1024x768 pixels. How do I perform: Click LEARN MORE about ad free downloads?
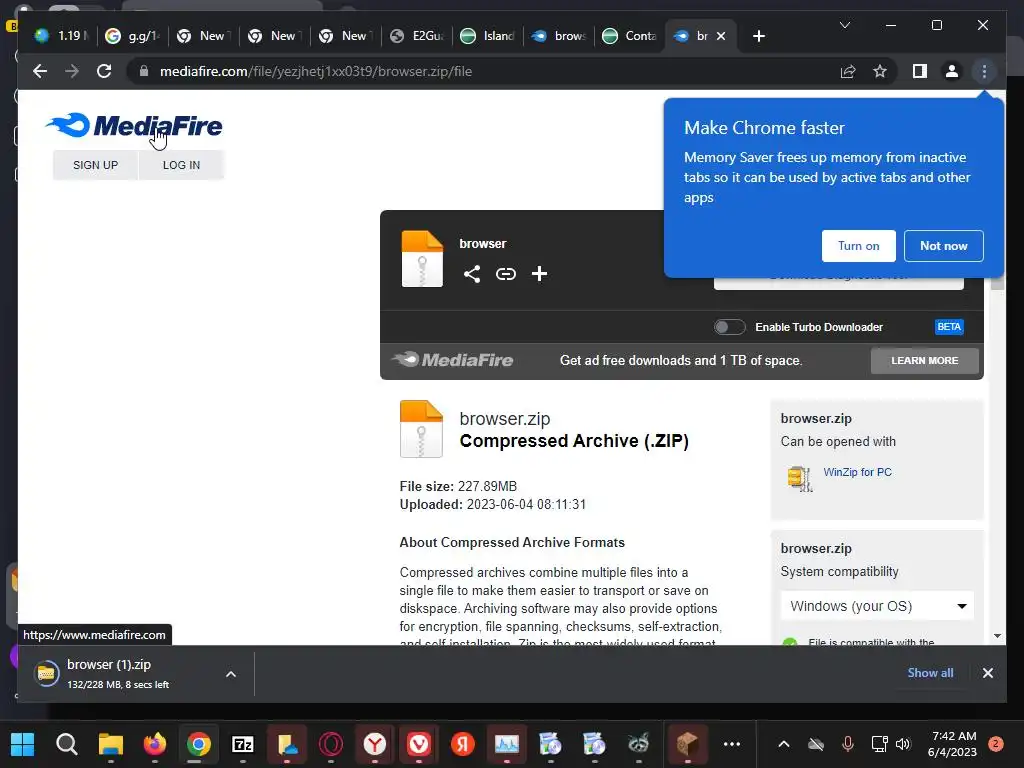(925, 360)
